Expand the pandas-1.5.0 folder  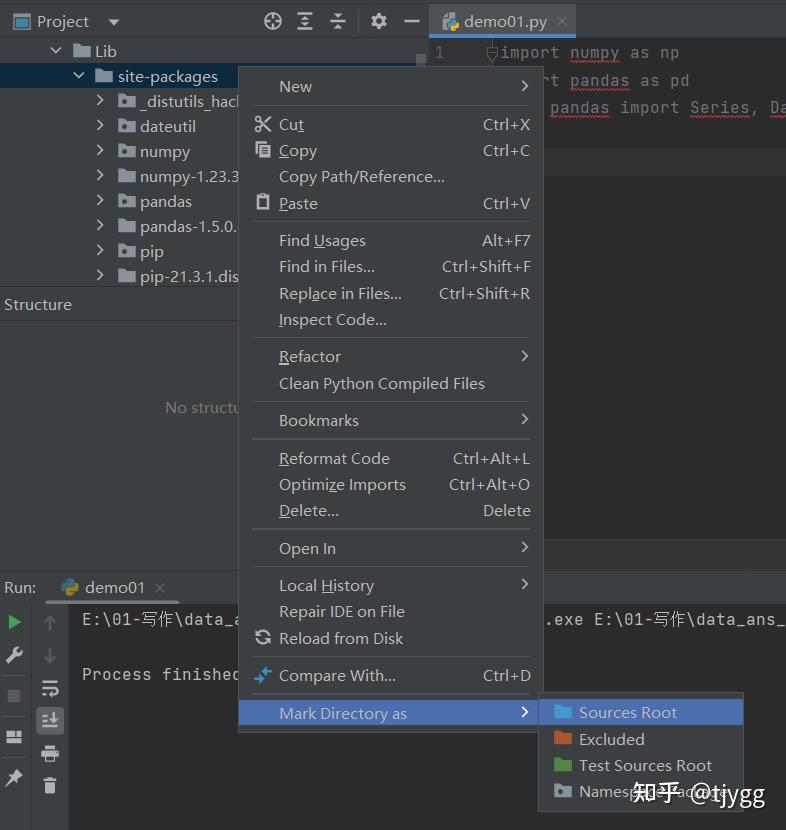pos(100,225)
